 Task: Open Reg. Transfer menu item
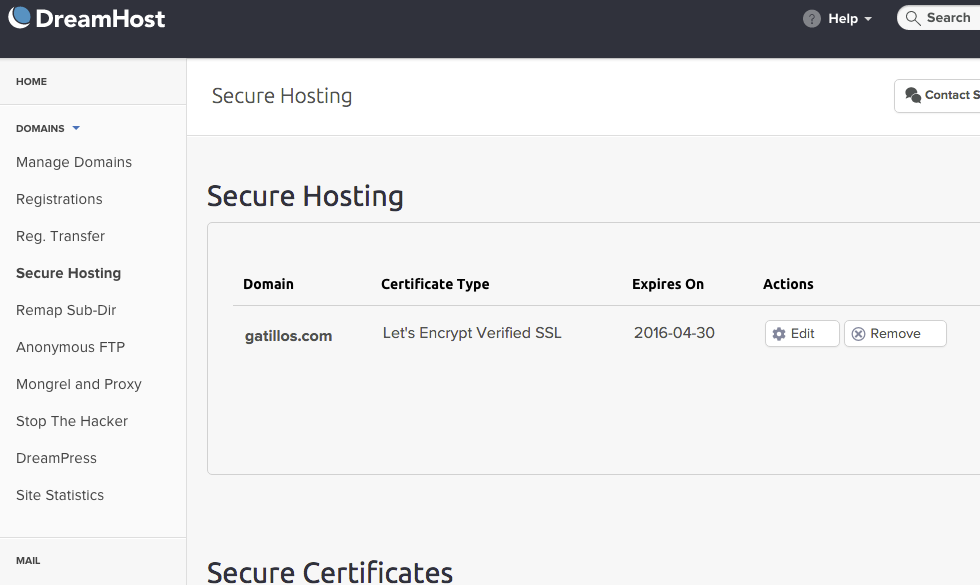60,236
